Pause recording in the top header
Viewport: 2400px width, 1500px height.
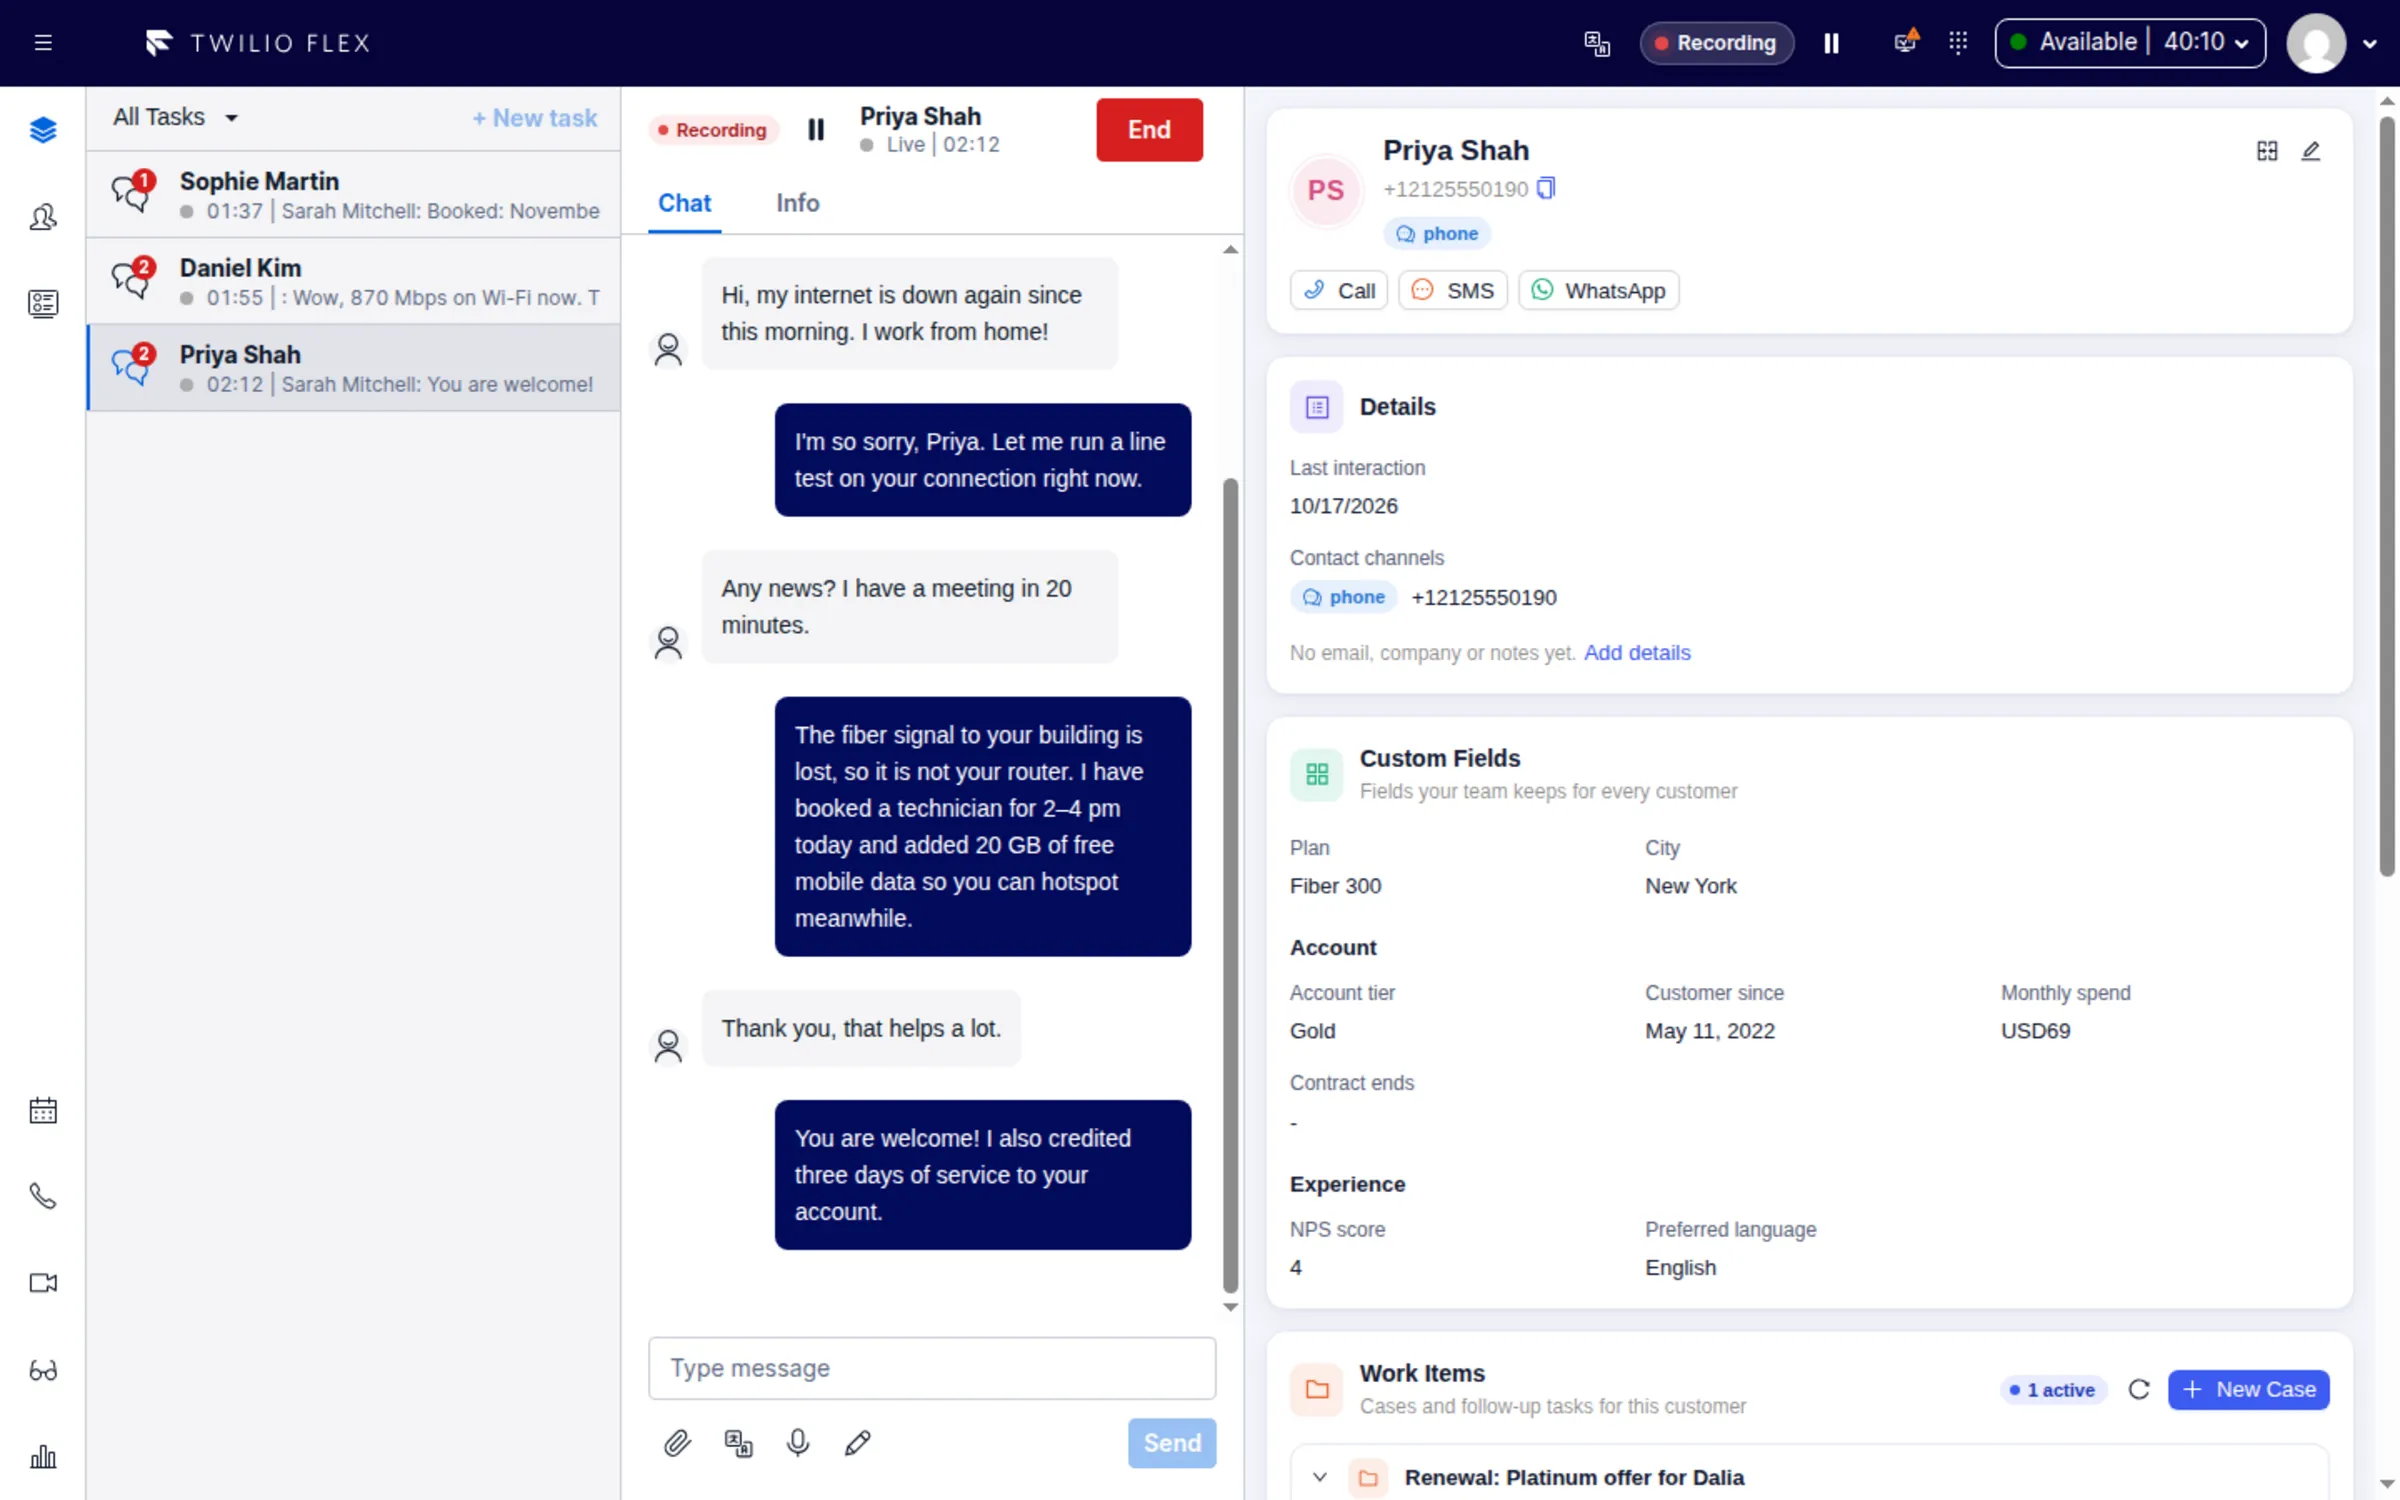click(x=1831, y=43)
